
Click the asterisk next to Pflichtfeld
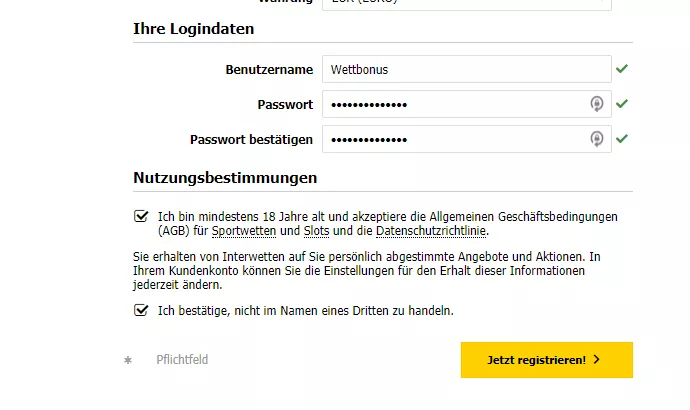(128, 360)
